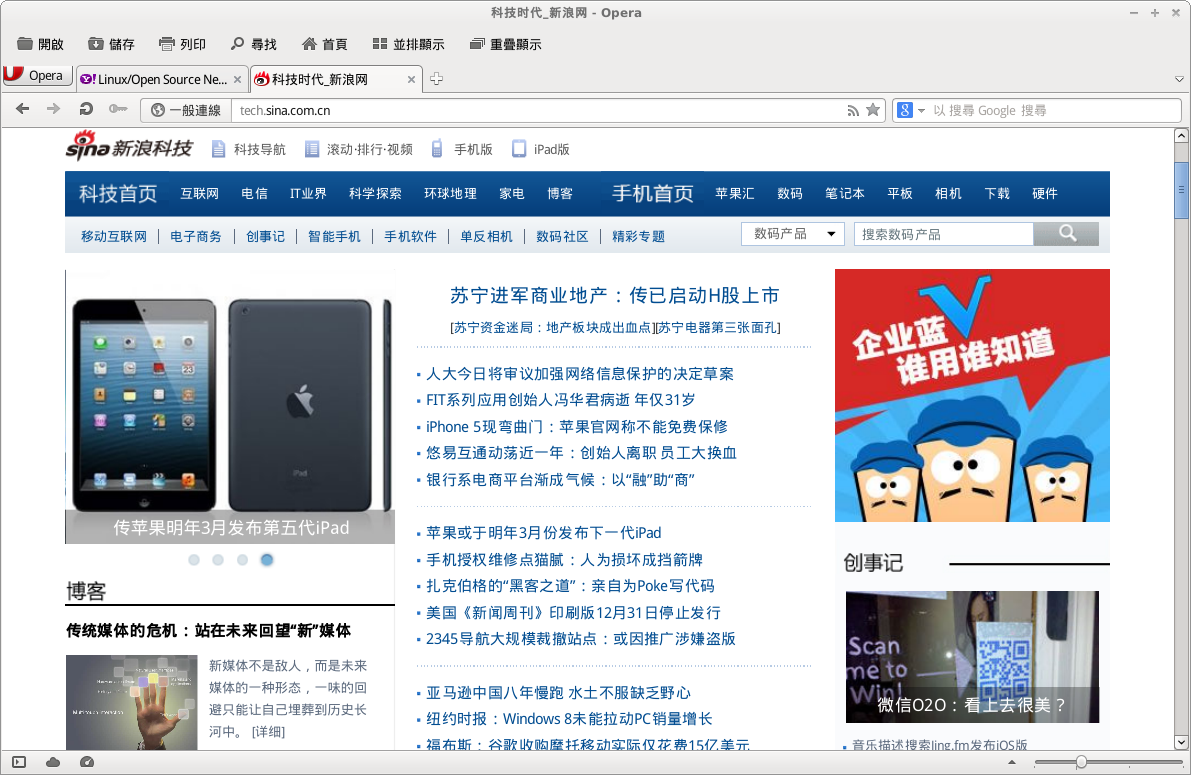Toggle the panel icon in status bar
This screenshot has width=1191, height=775.
click(19, 762)
